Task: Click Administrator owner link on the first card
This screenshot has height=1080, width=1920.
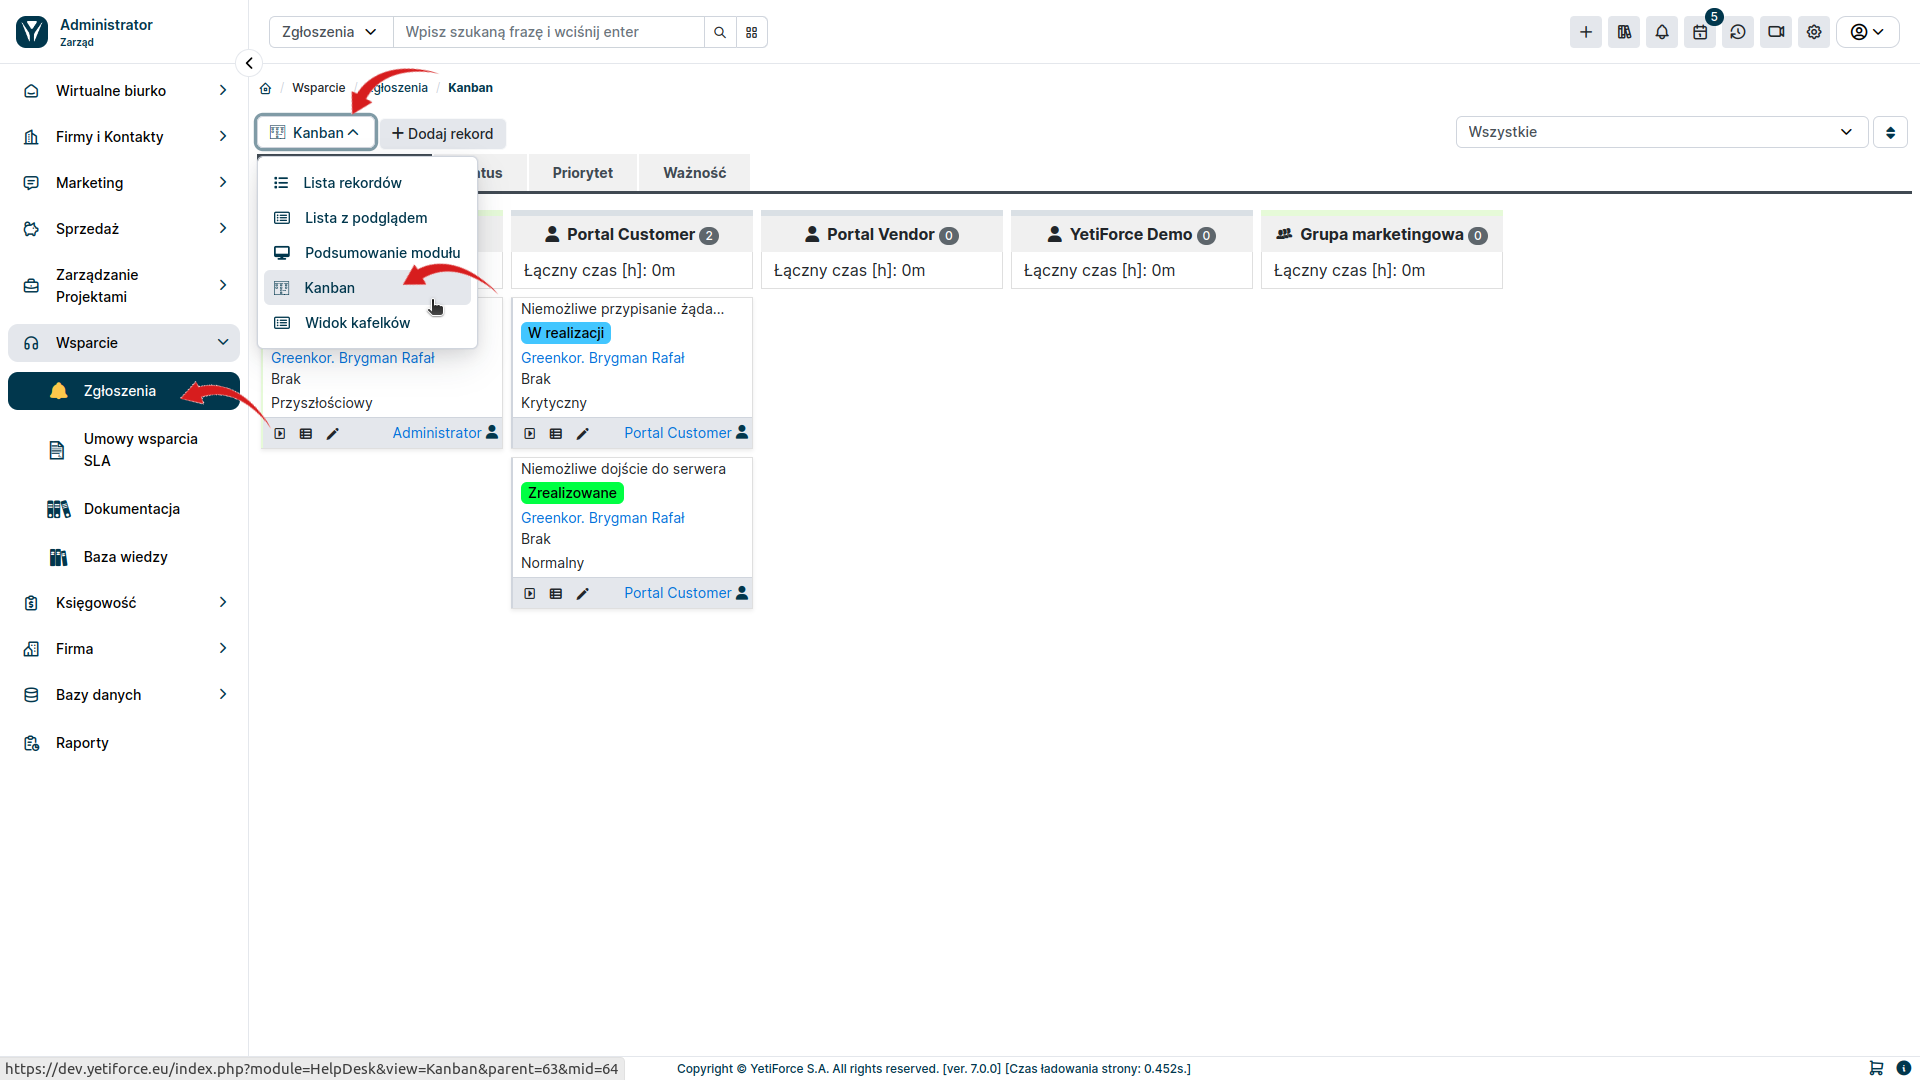Action: tap(437, 433)
